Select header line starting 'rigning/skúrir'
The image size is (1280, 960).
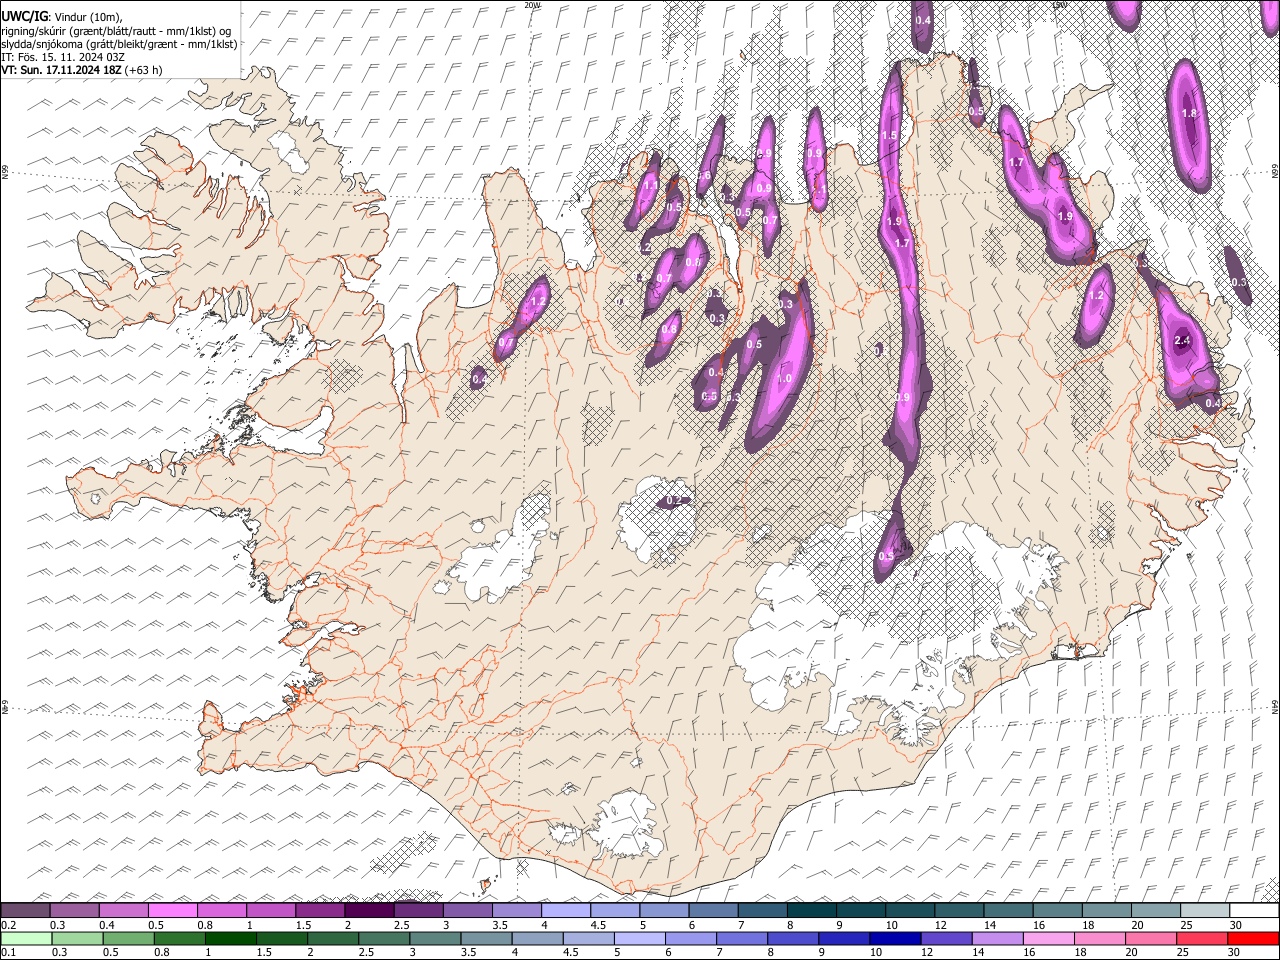click(116, 31)
